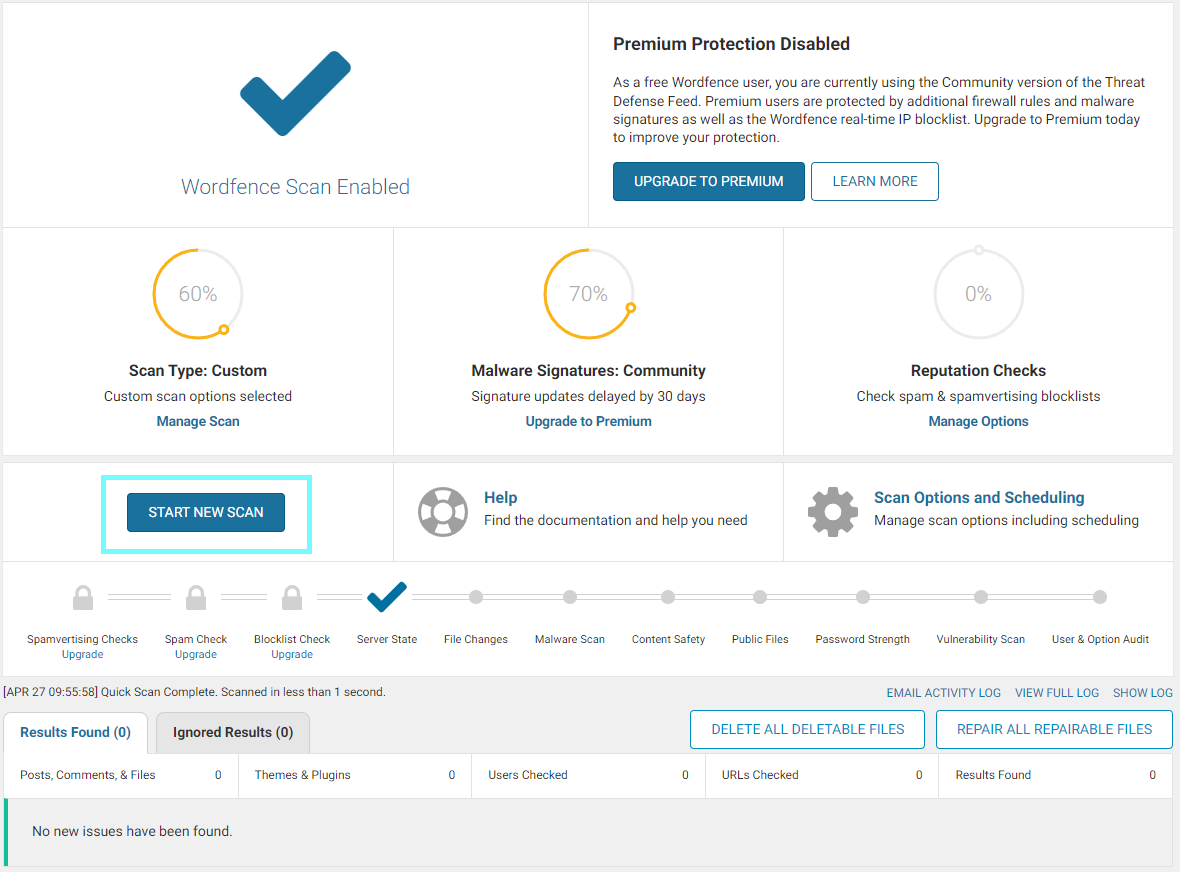The image size is (1180, 872).
Task: Click the Help lifebuoy icon
Action: [442, 511]
